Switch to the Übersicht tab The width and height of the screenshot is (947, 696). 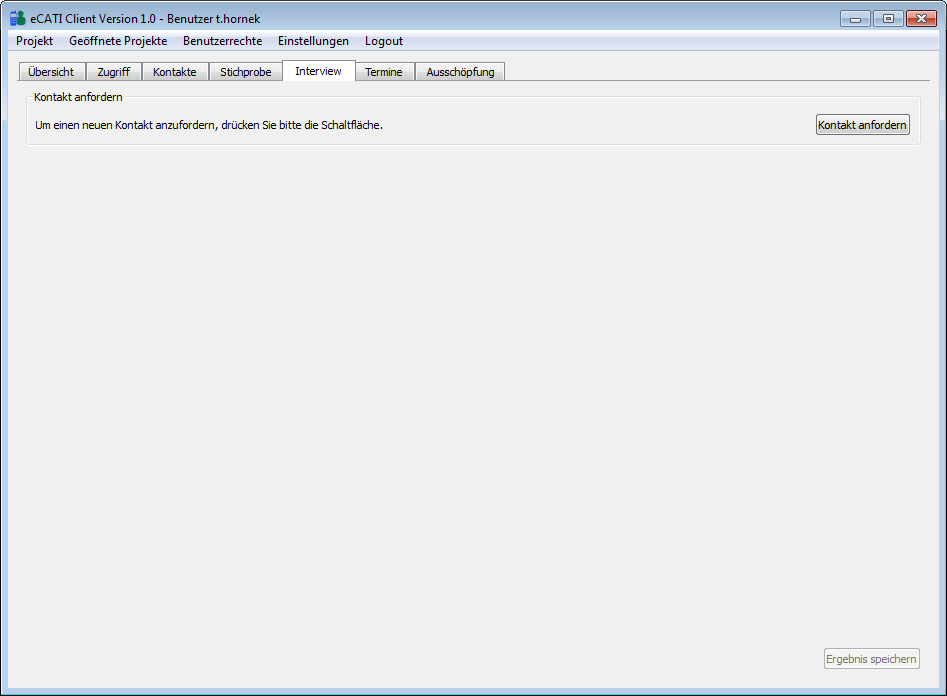click(x=51, y=72)
